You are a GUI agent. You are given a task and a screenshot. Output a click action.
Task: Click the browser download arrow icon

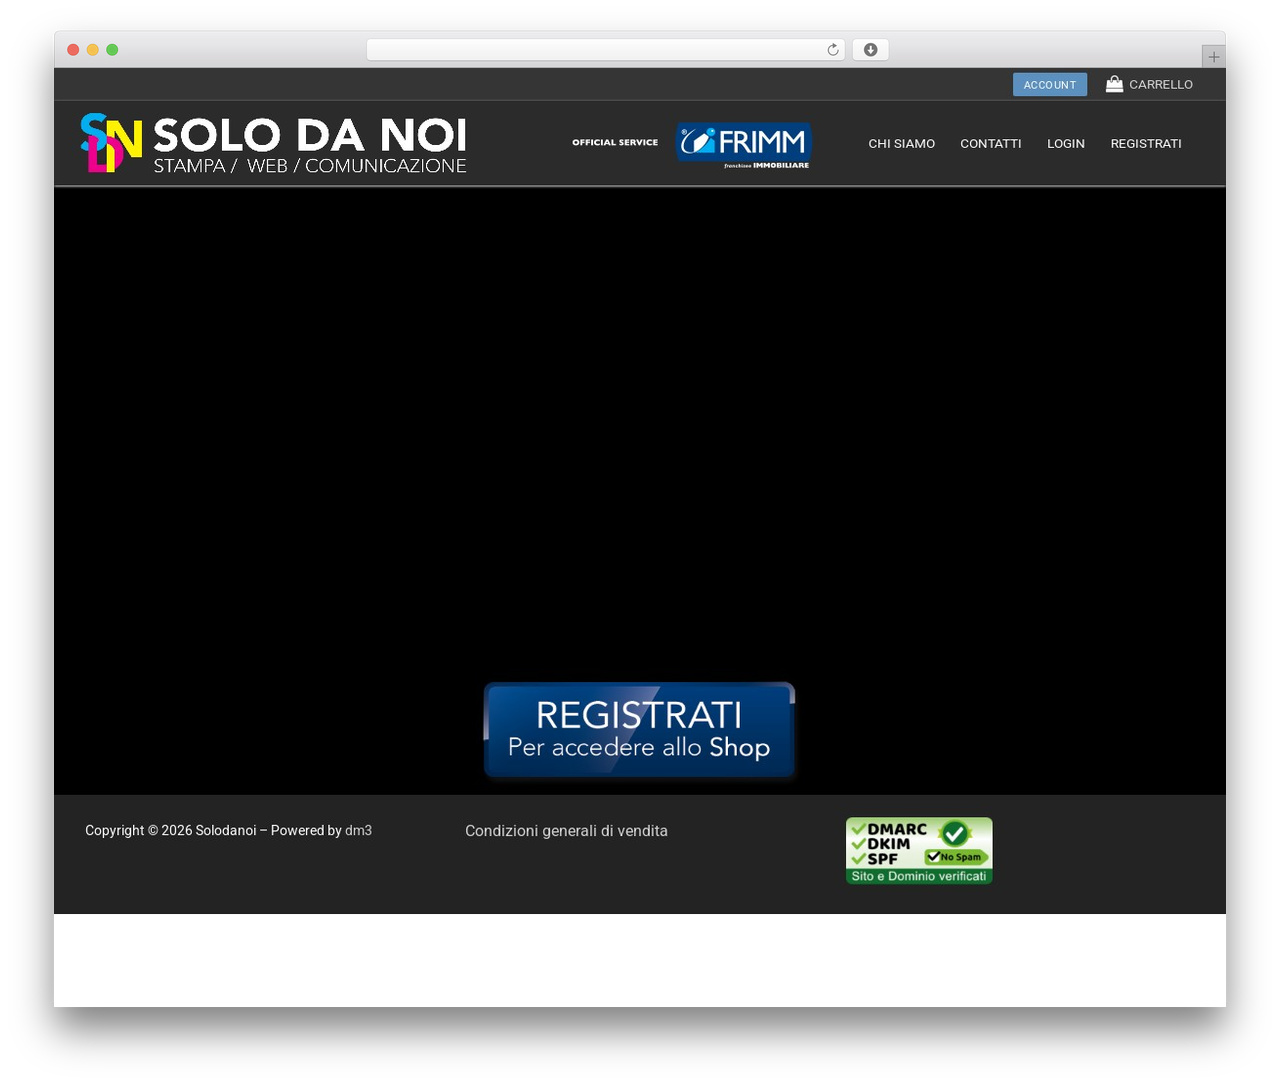870,50
